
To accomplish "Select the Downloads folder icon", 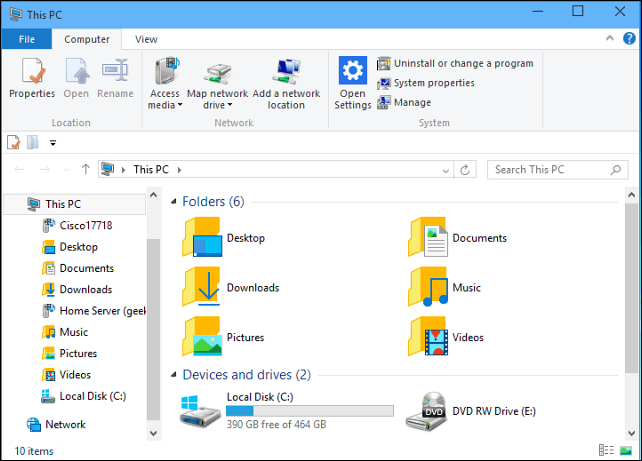I will pos(202,287).
